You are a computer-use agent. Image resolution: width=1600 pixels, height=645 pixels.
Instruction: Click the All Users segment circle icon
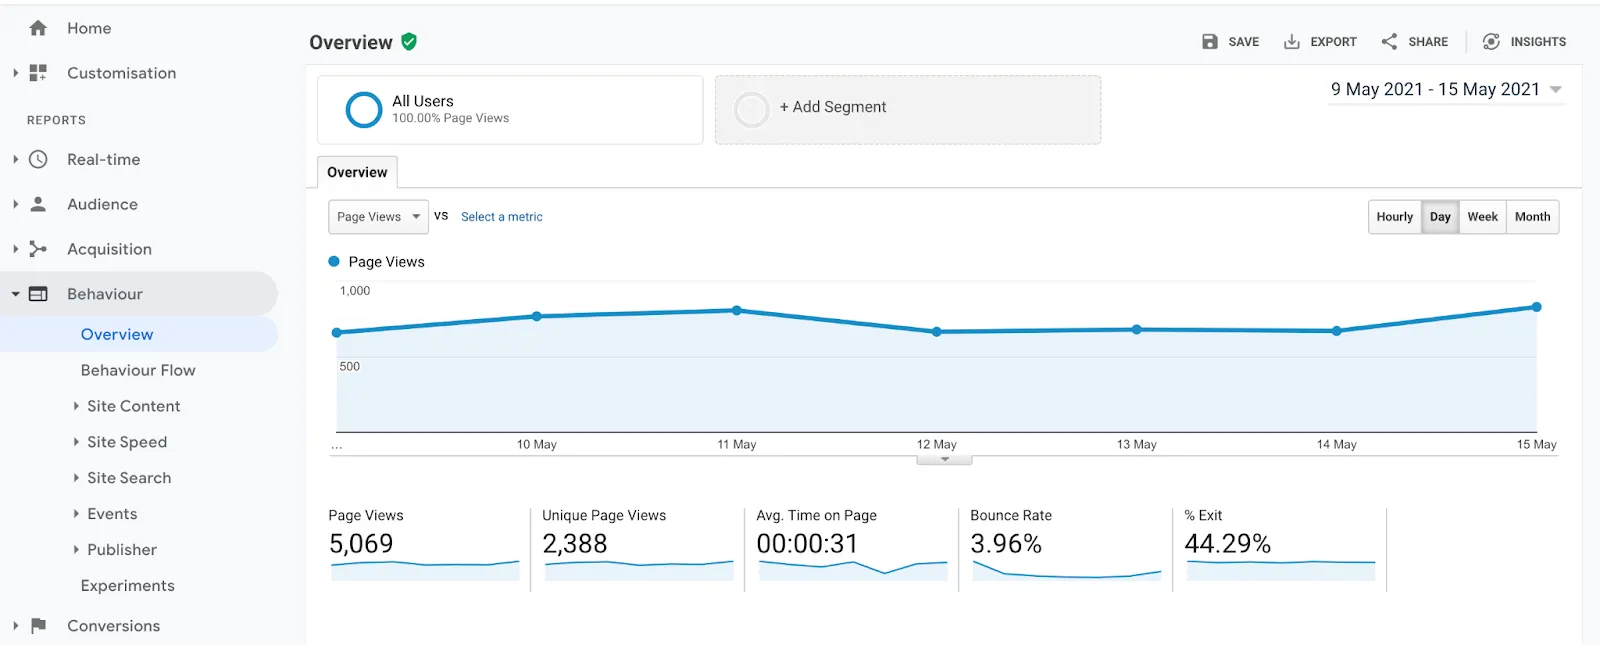point(364,110)
